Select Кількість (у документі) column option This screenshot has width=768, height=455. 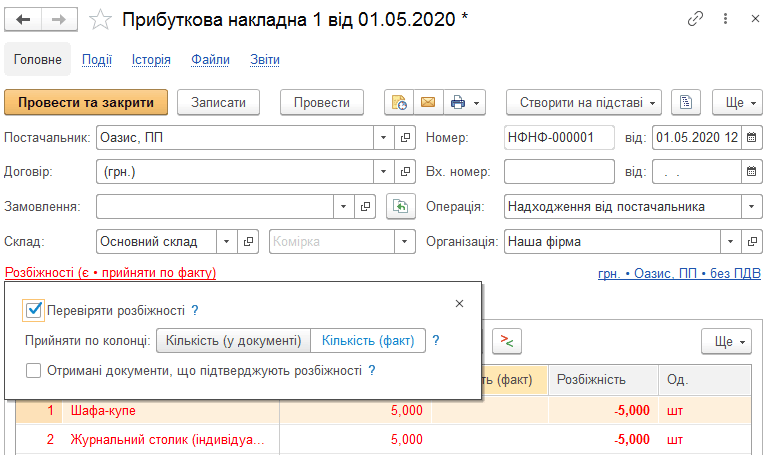tap(233, 340)
